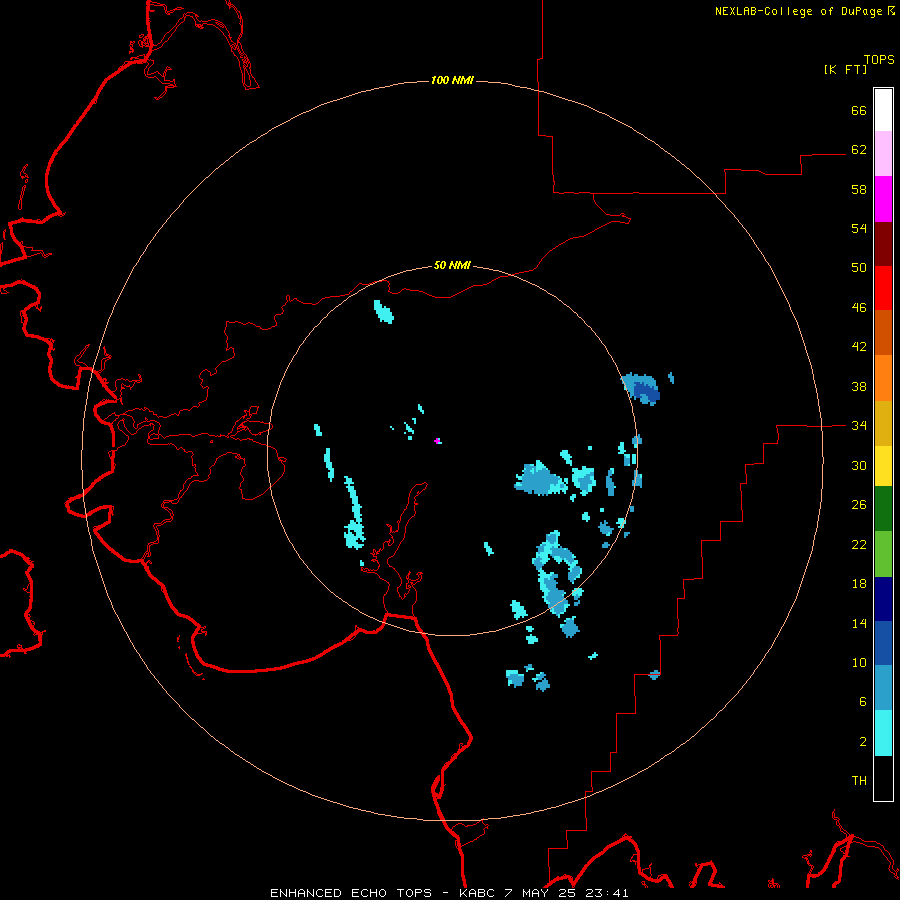Click the 34 legend value
Screen dimensions: 900x900
pos(859,426)
